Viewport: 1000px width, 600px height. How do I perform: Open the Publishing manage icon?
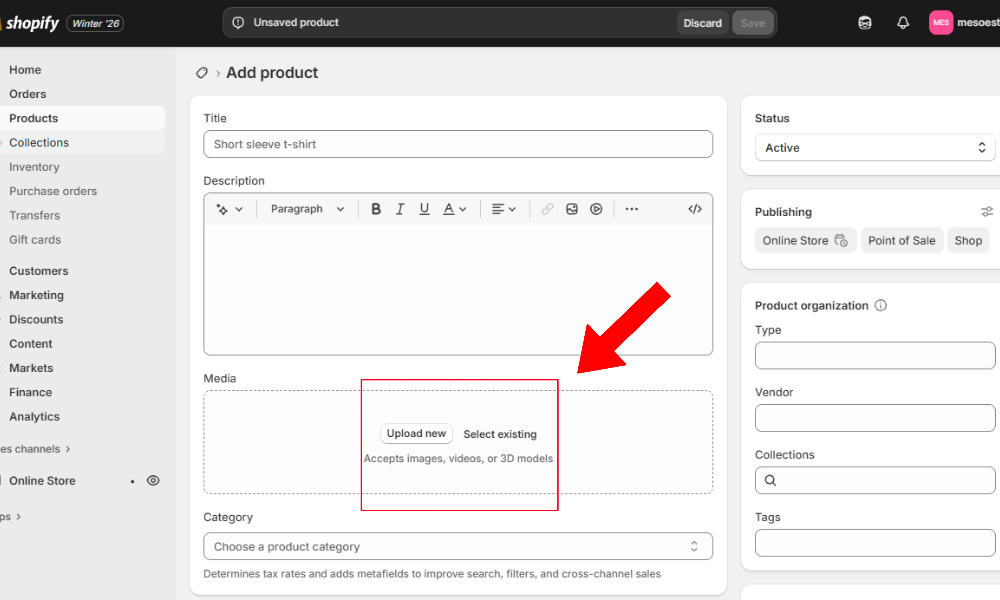coord(986,211)
